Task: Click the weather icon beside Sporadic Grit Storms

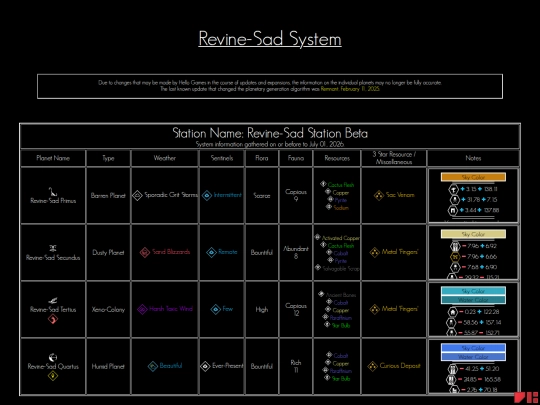Action: click(x=137, y=195)
